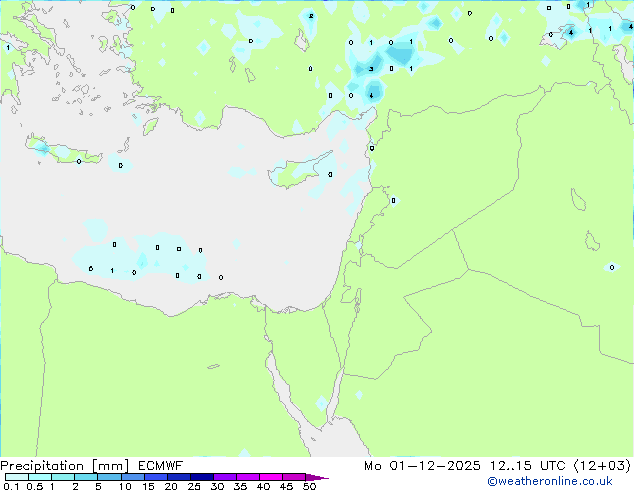Select the 35–40 mm violet legend swatch
The width and height of the screenshot is (634, 490).
click(248, 477)
